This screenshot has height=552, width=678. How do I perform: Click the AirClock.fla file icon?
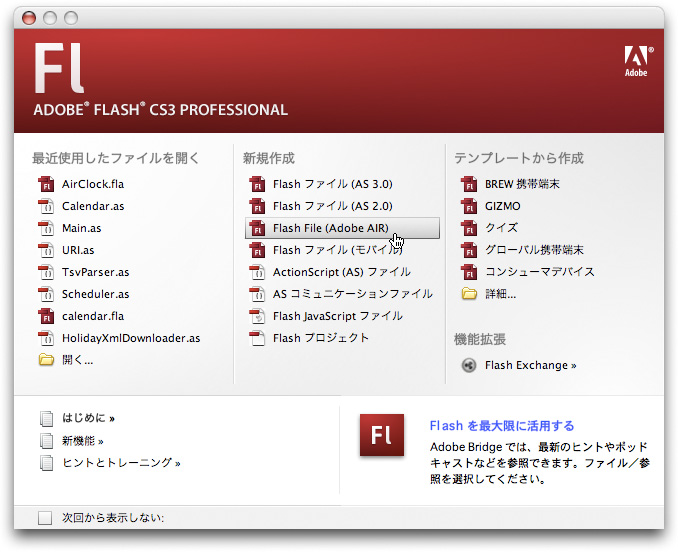tap(46, 184)
